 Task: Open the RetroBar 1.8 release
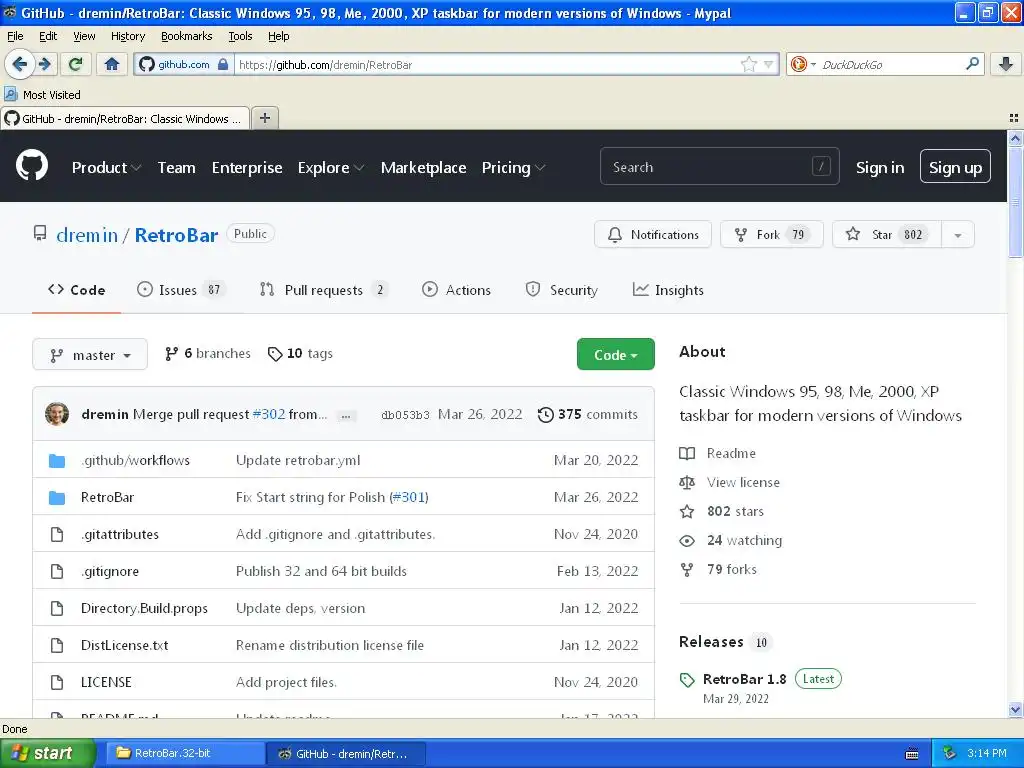(x=744, y=679)
